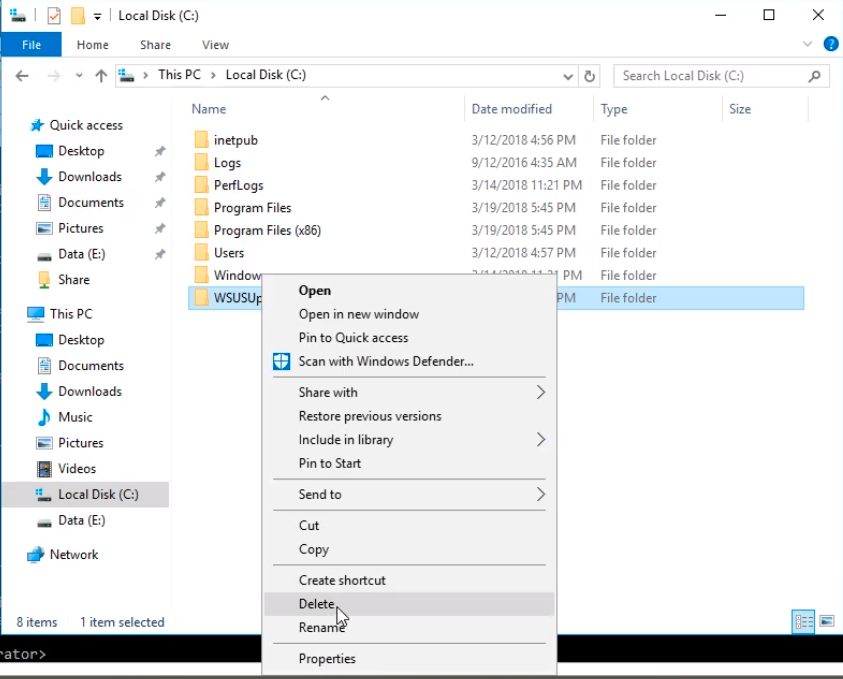The width and height of the screenshot is (843, 679).
Task: Select the PerfLogs folder
Action: click(238, 185)
